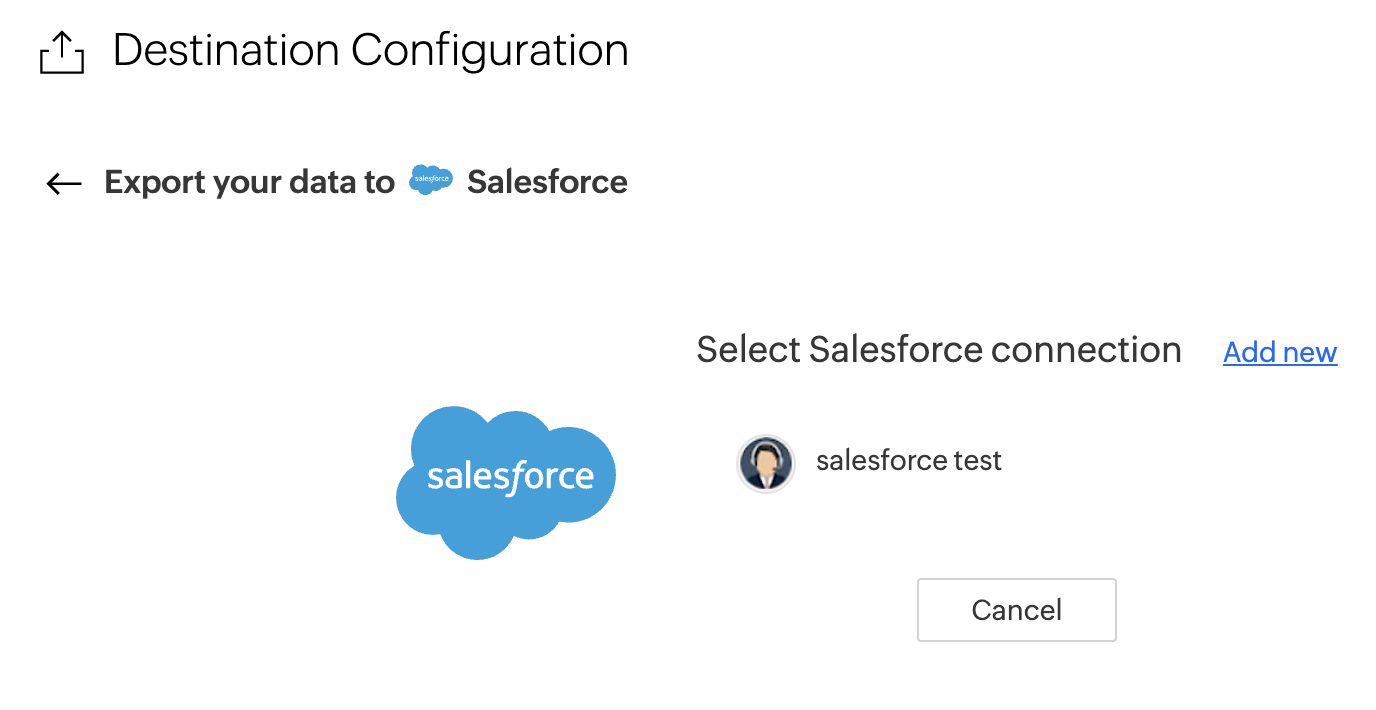Viewport: 1376px width, 710px height.
Task: Click the word "Destination" in the title
Action: [x=225, y=50]
